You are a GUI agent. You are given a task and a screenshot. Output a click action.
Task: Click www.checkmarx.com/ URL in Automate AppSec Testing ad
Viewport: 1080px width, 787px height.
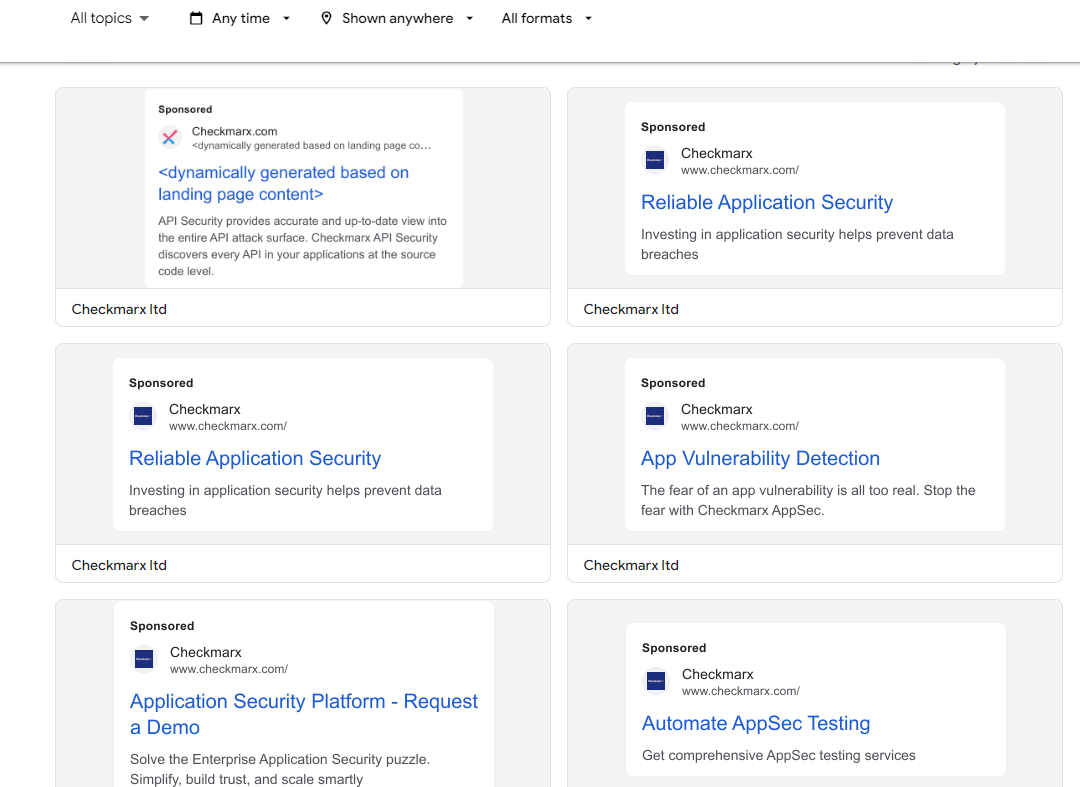pyautogui.click(x=740, y=691)
